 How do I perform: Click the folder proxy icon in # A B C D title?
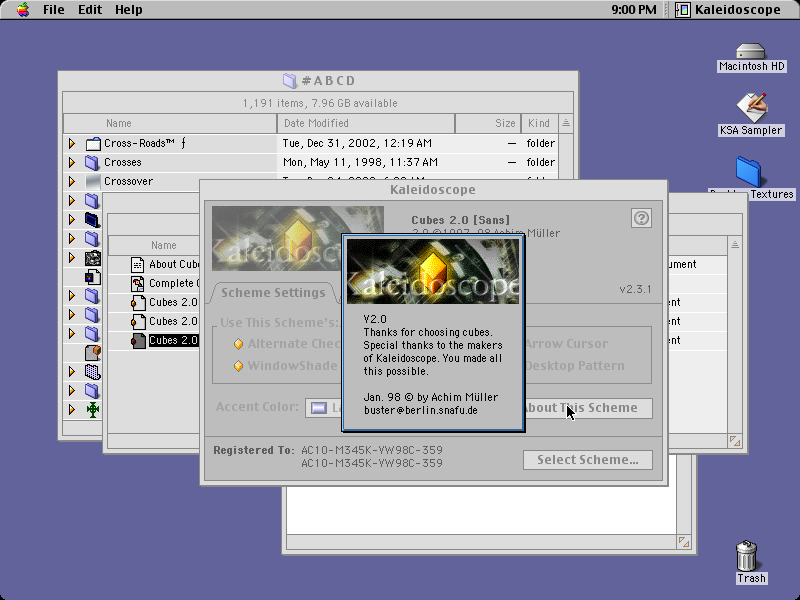(x=289, y=81)
